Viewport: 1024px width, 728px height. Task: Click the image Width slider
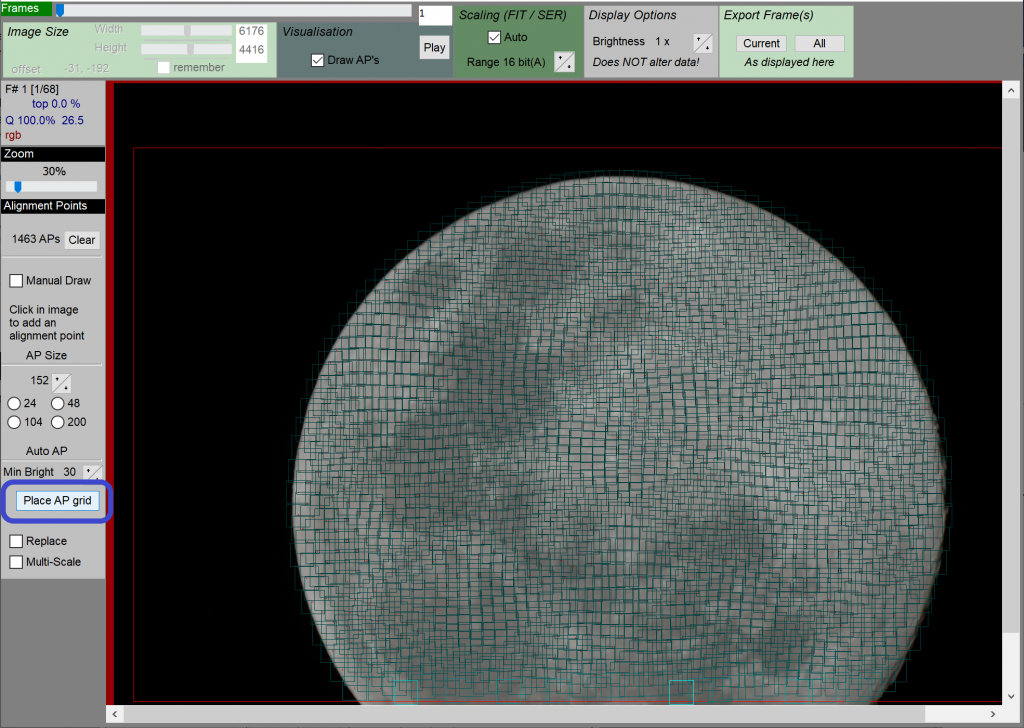pyautogui.click(x=187, y=31)
